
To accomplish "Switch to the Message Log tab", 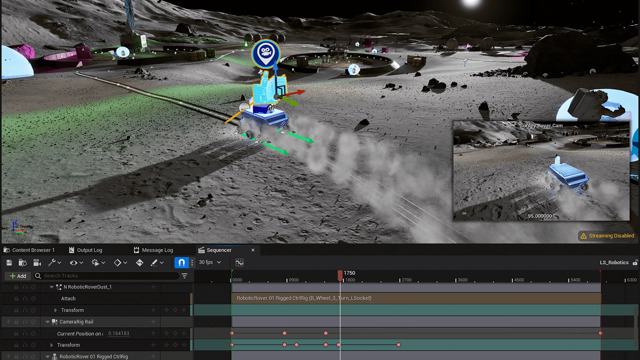I will point(153,250).
